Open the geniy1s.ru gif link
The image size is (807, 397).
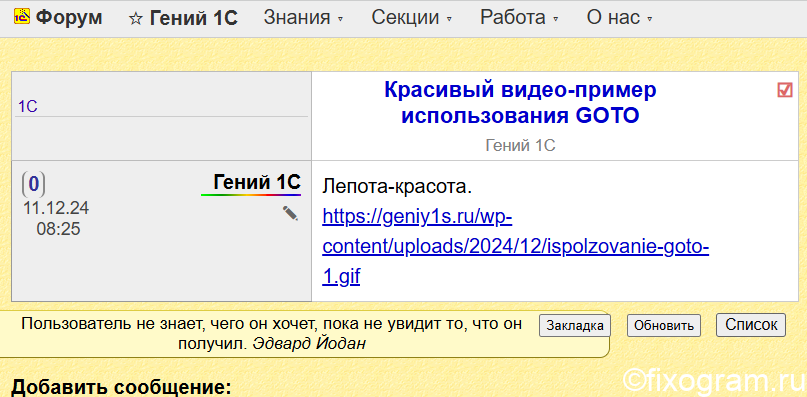[515, 247]
